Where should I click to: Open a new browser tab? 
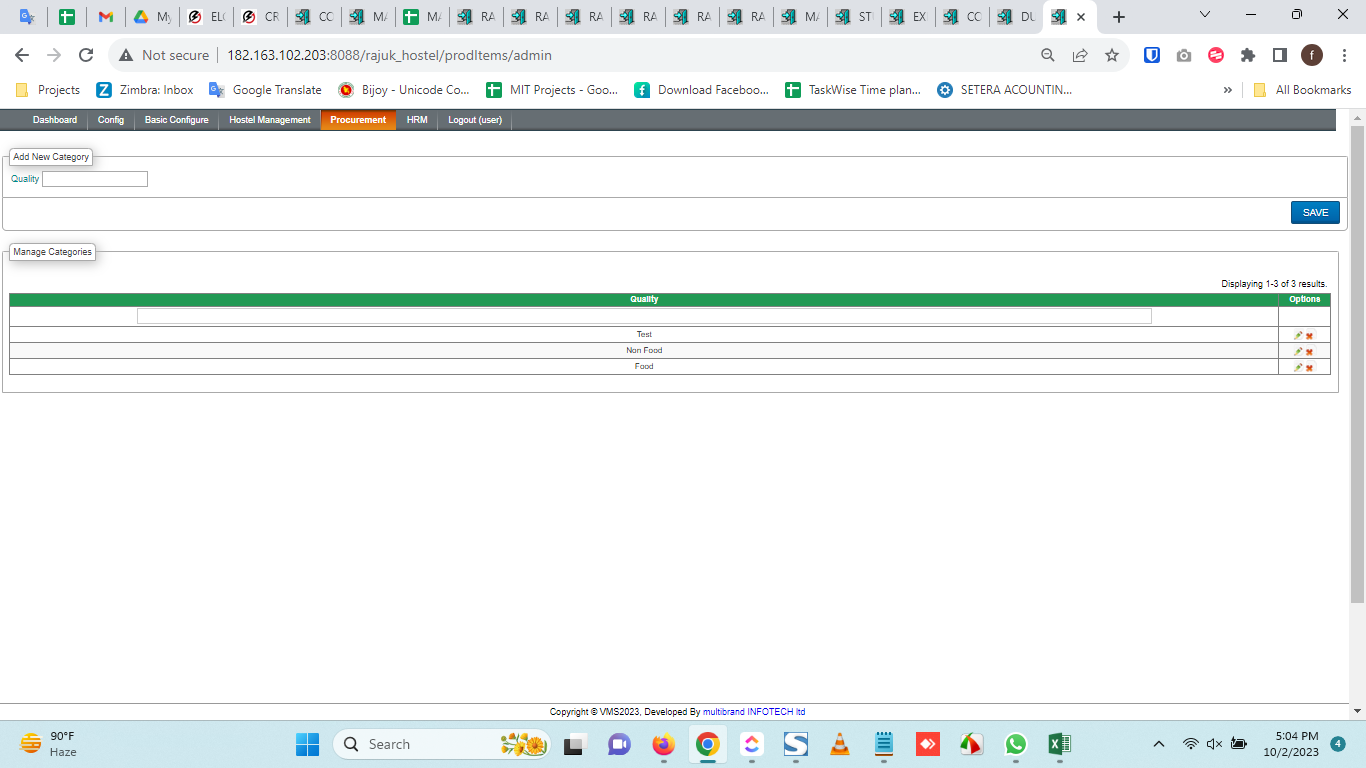click(x=1119, y=17)
